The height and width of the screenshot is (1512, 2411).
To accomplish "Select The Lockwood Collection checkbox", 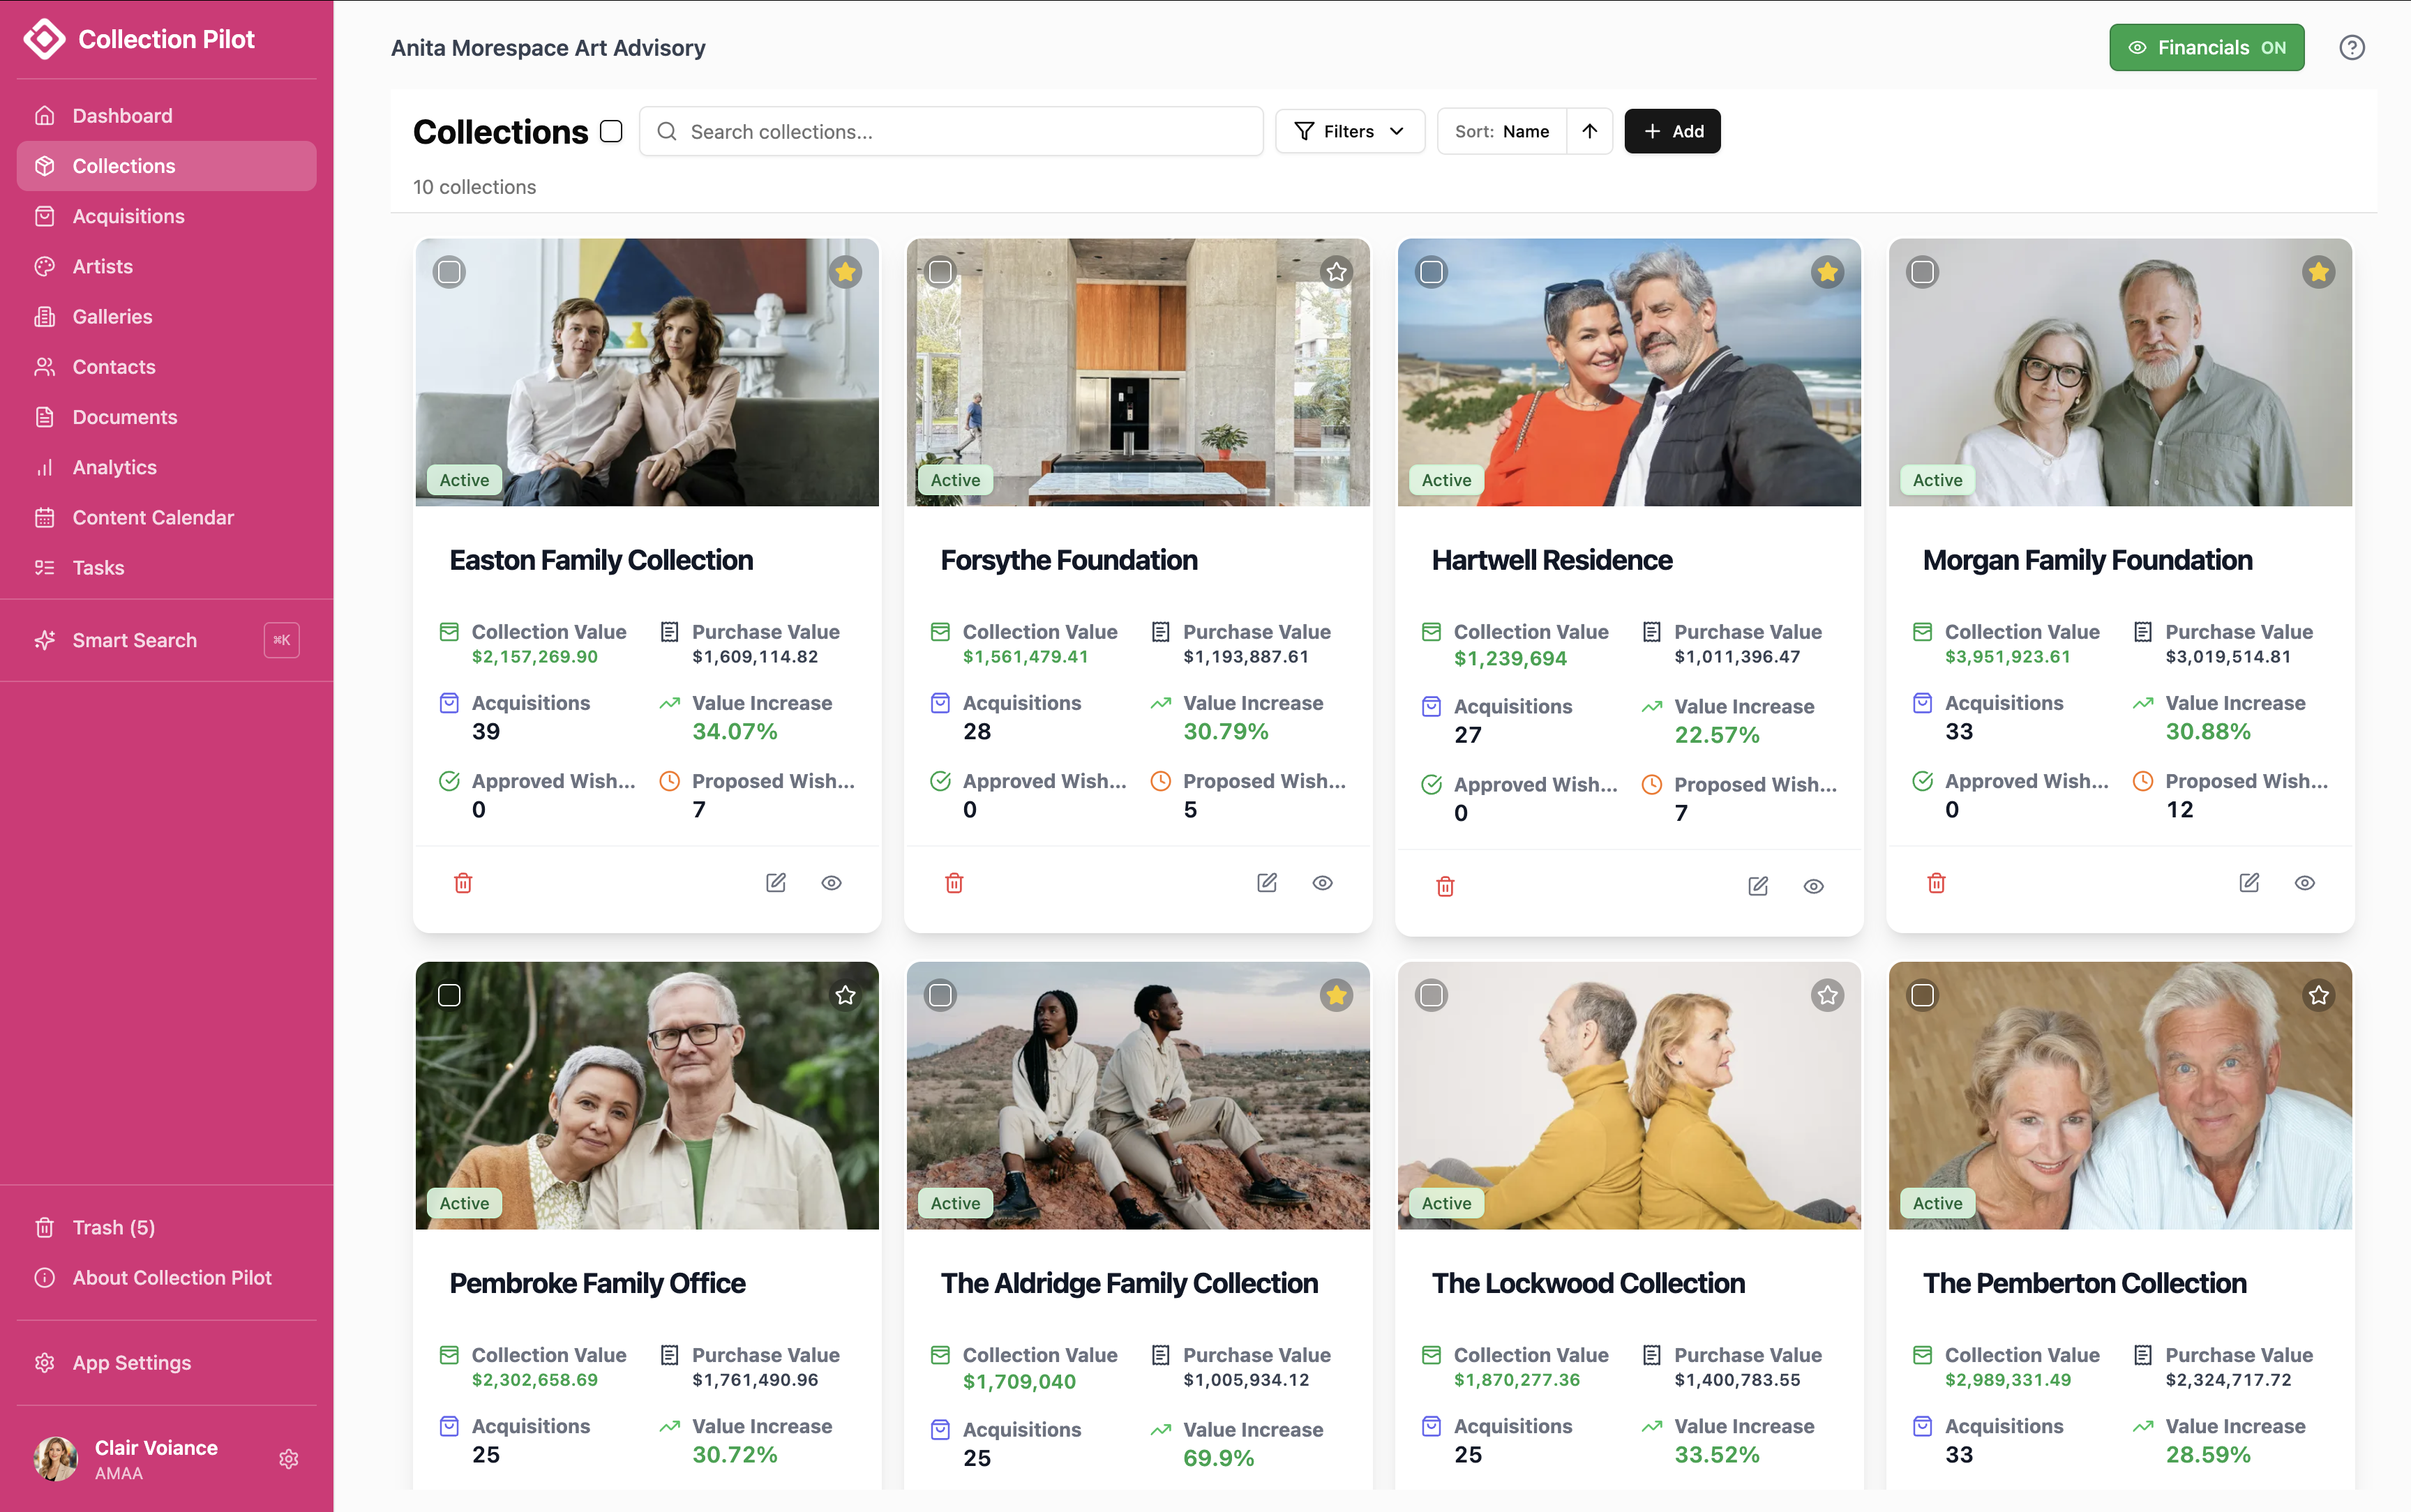I will [x=1431, y=995].
